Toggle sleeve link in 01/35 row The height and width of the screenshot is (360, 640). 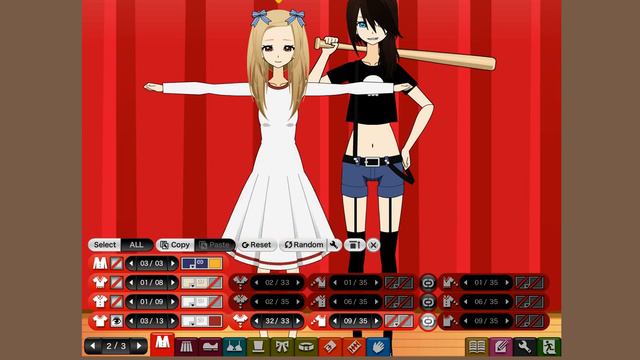pyautogui.click(x=428, y=282)
